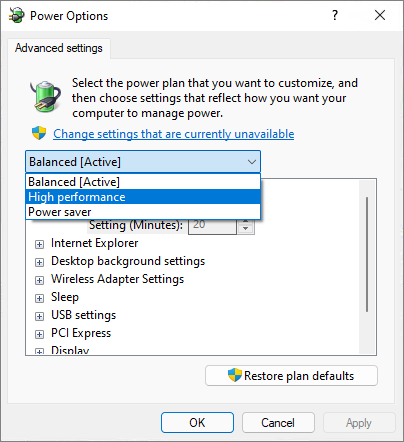Expand the Sleep settings node
This screenshot has width=404, height=442.
pos(39,298)
